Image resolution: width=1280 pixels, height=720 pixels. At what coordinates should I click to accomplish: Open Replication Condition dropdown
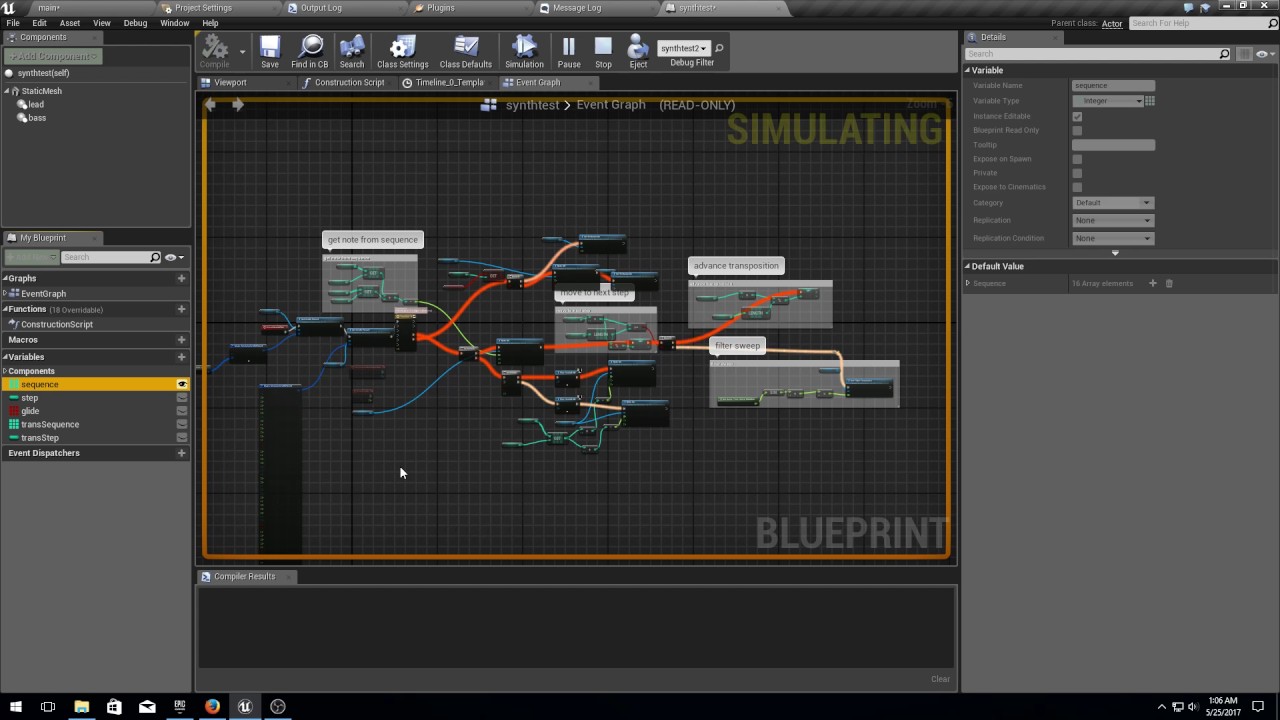click(x=1113, y=238)
